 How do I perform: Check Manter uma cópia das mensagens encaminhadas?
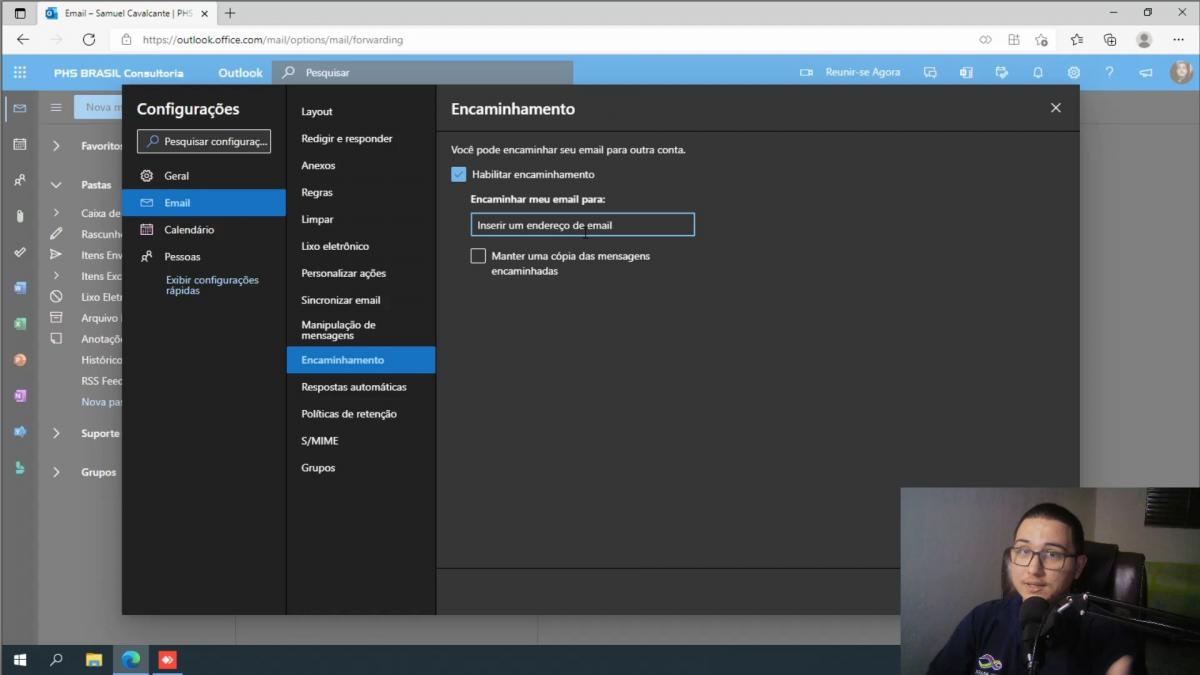[x=478, y=256]
